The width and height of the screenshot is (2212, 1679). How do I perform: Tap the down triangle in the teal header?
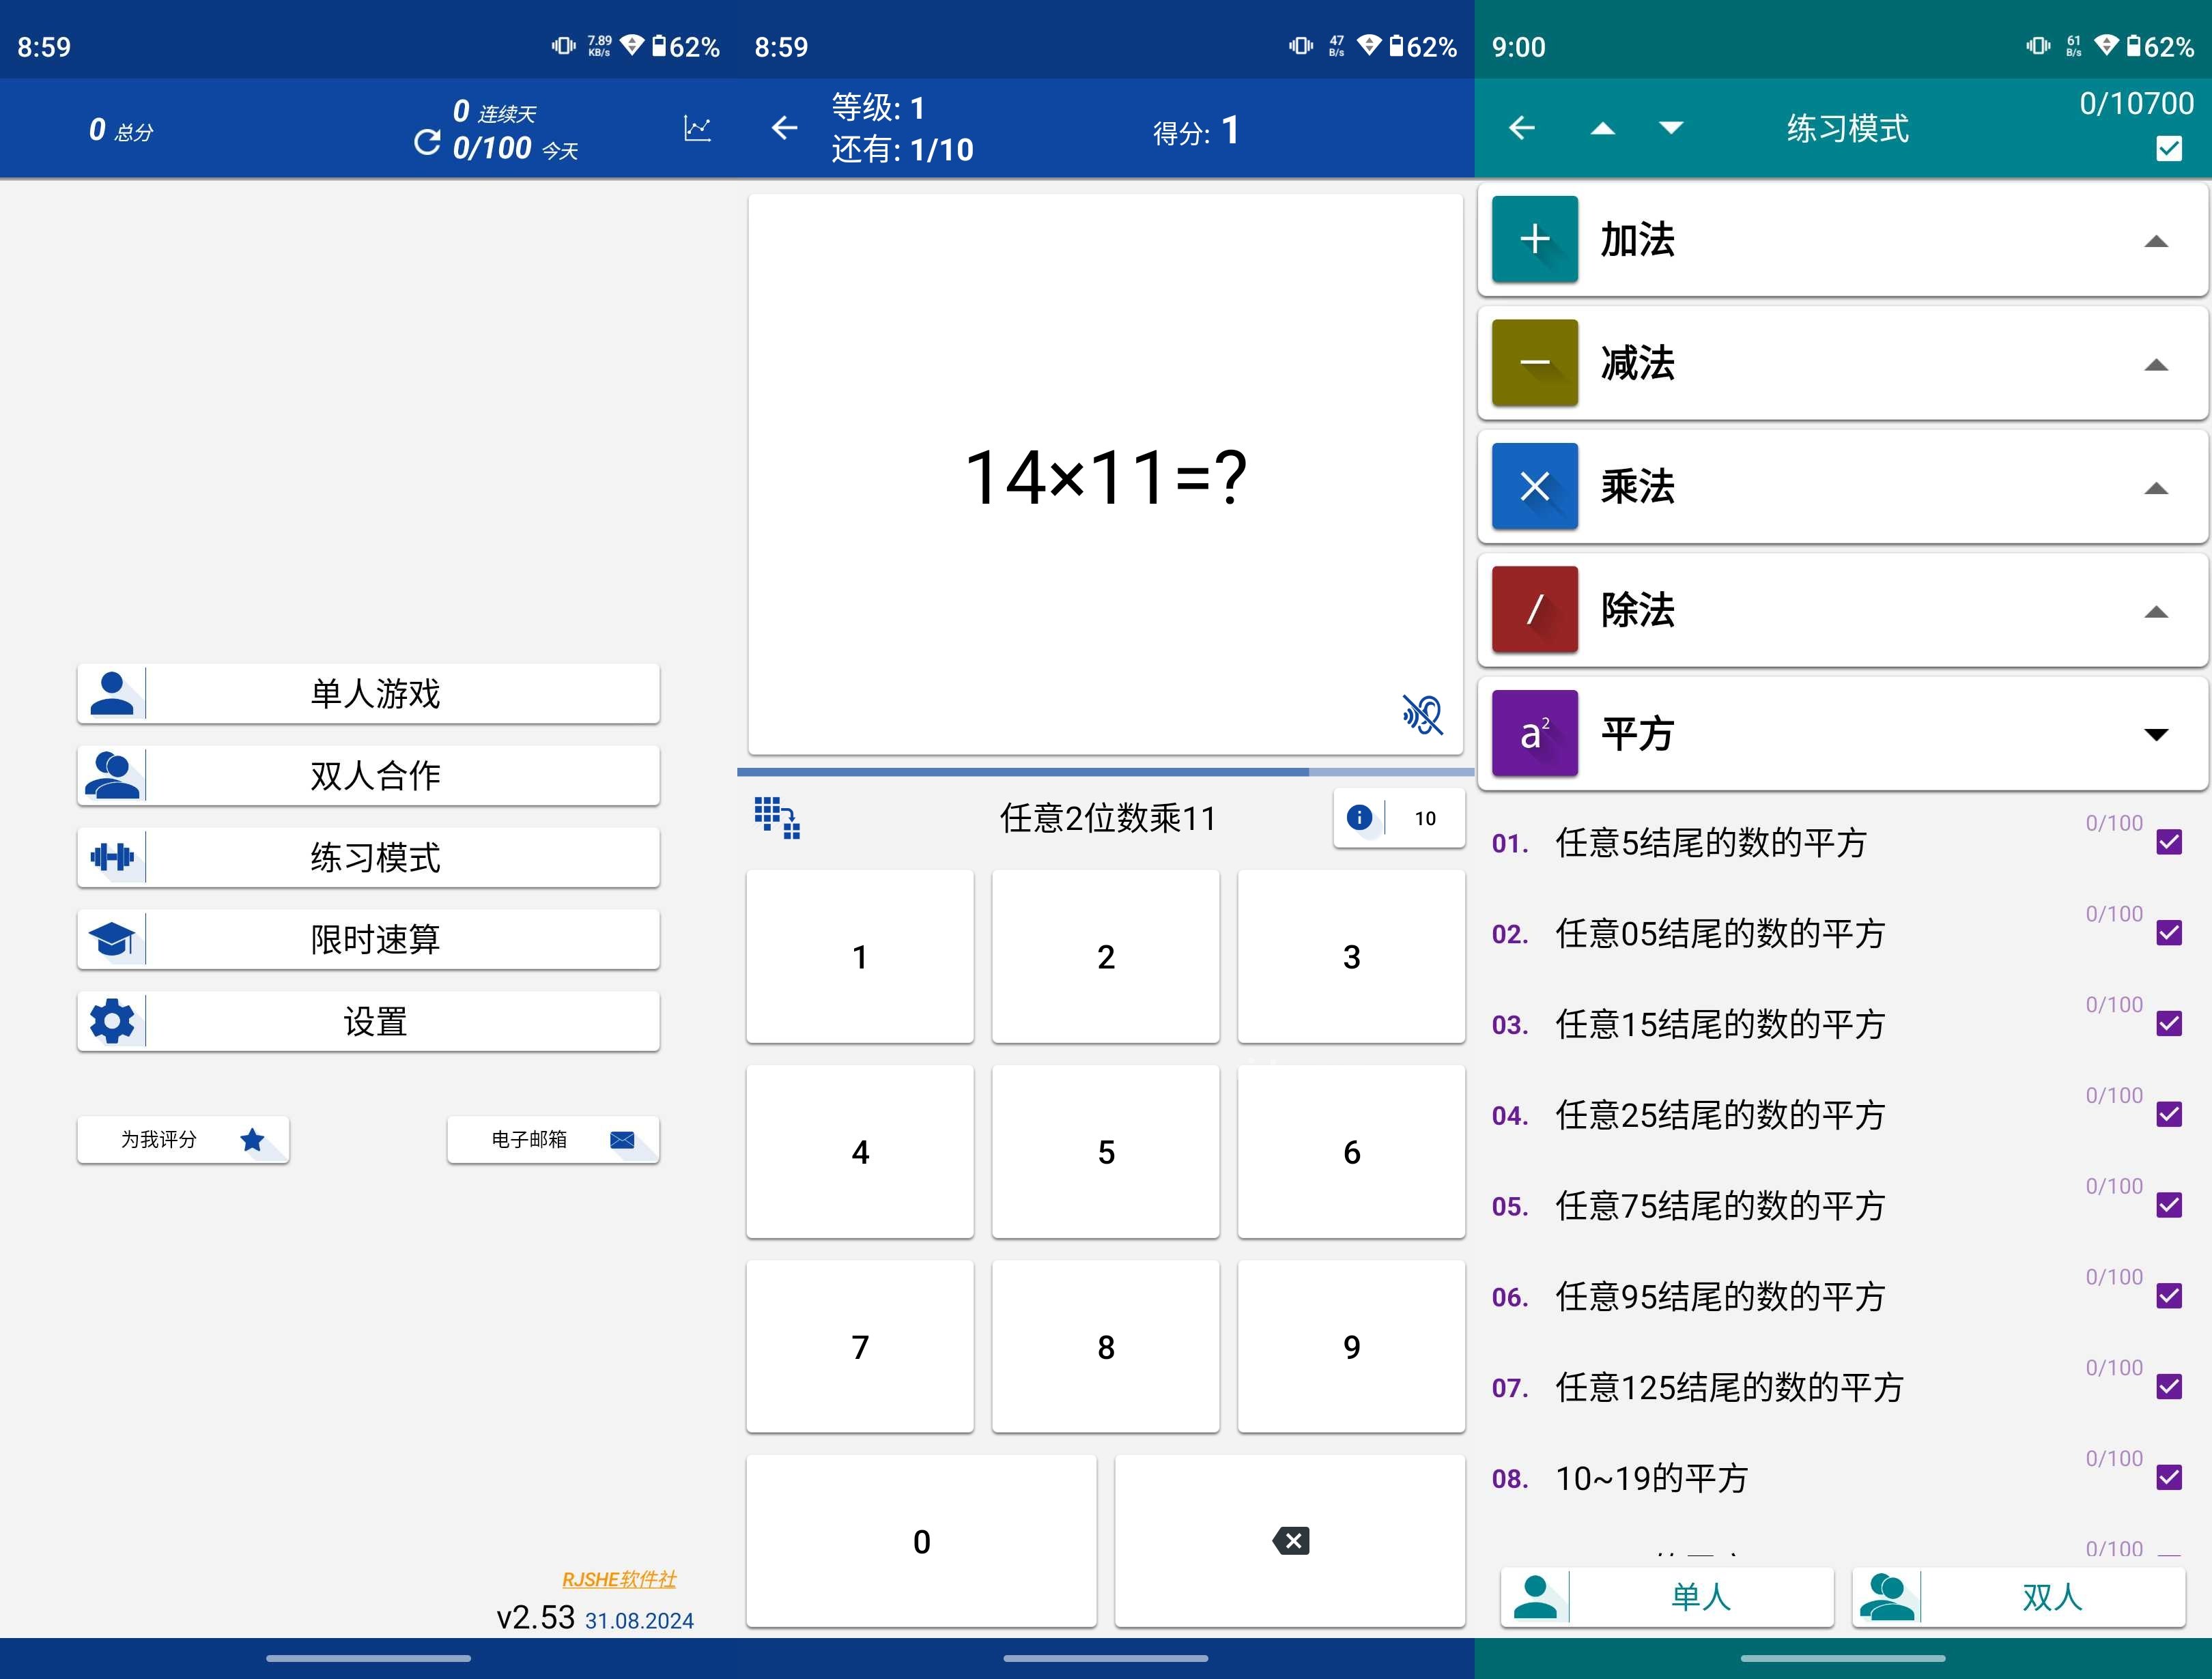1671,128
